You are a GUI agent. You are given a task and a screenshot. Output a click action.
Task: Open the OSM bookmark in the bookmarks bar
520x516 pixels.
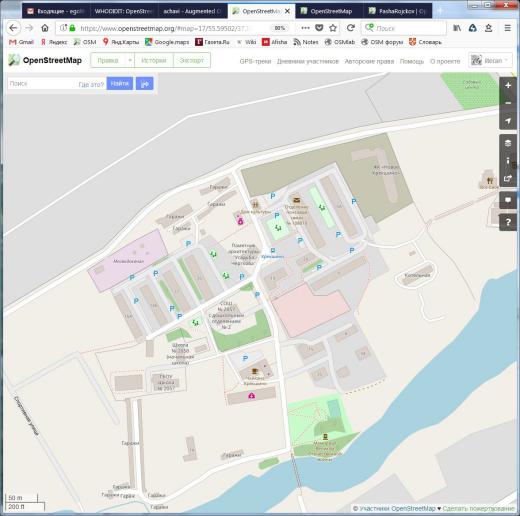point(85,42)
